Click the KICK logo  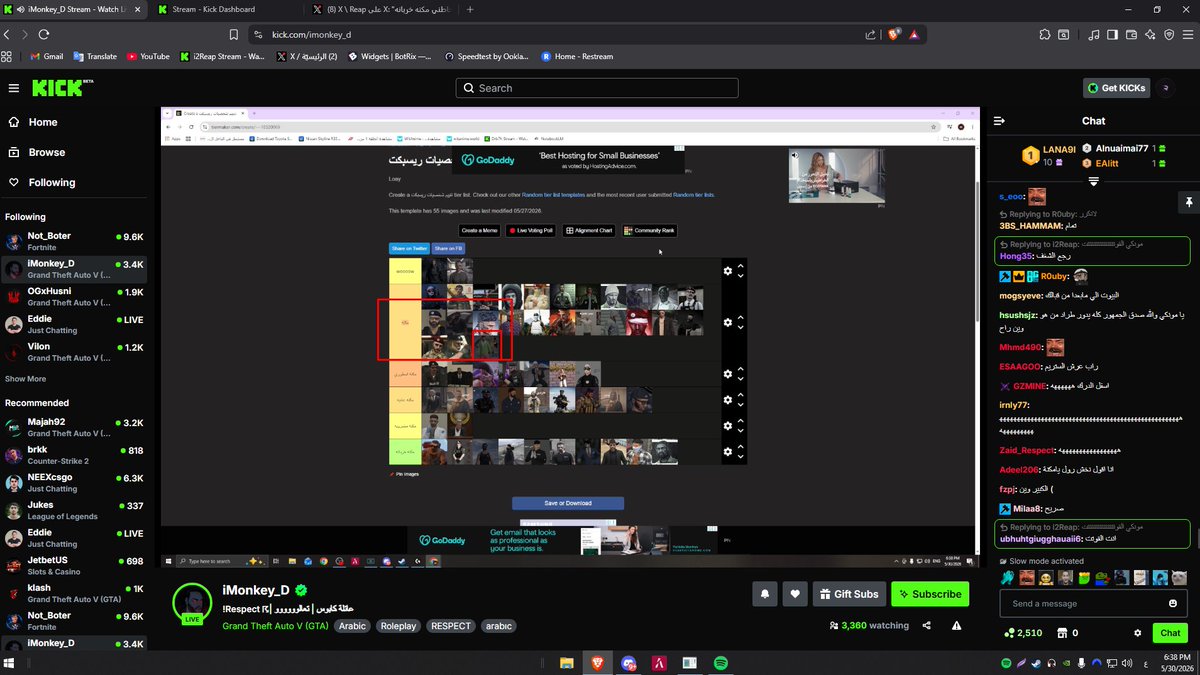coord(63,88)
